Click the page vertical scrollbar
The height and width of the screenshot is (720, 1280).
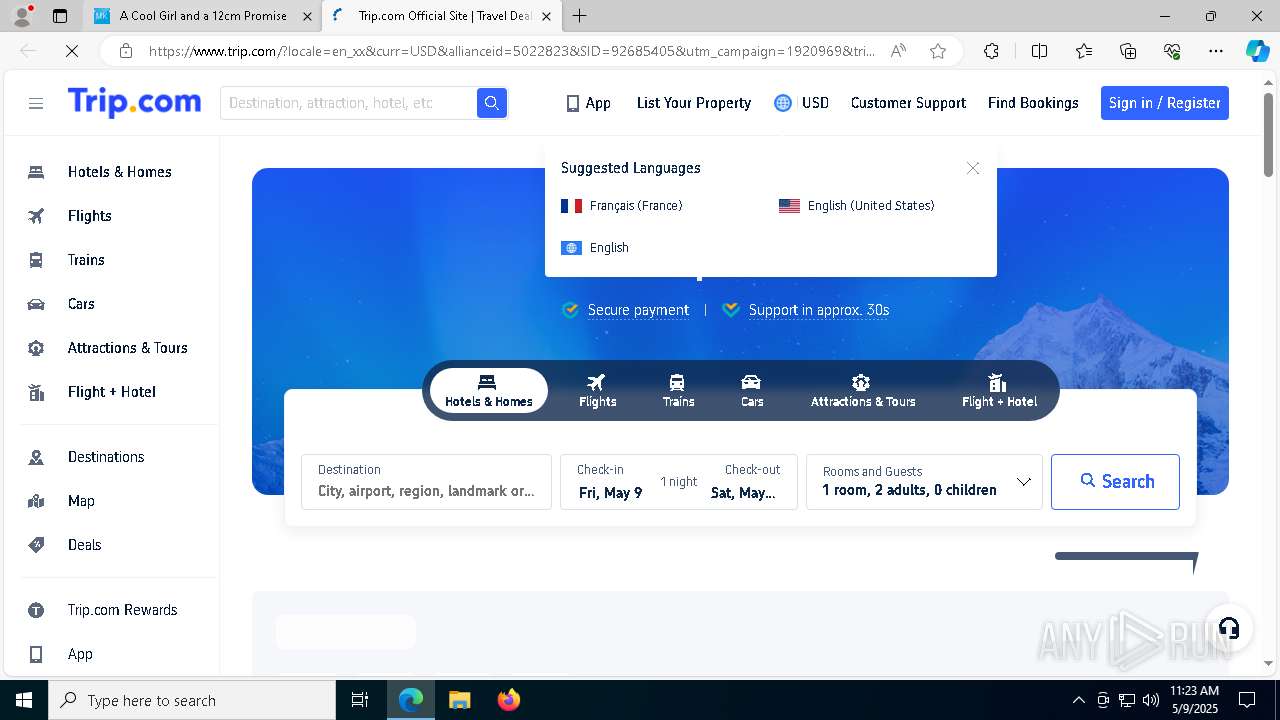pos(1268,135)
